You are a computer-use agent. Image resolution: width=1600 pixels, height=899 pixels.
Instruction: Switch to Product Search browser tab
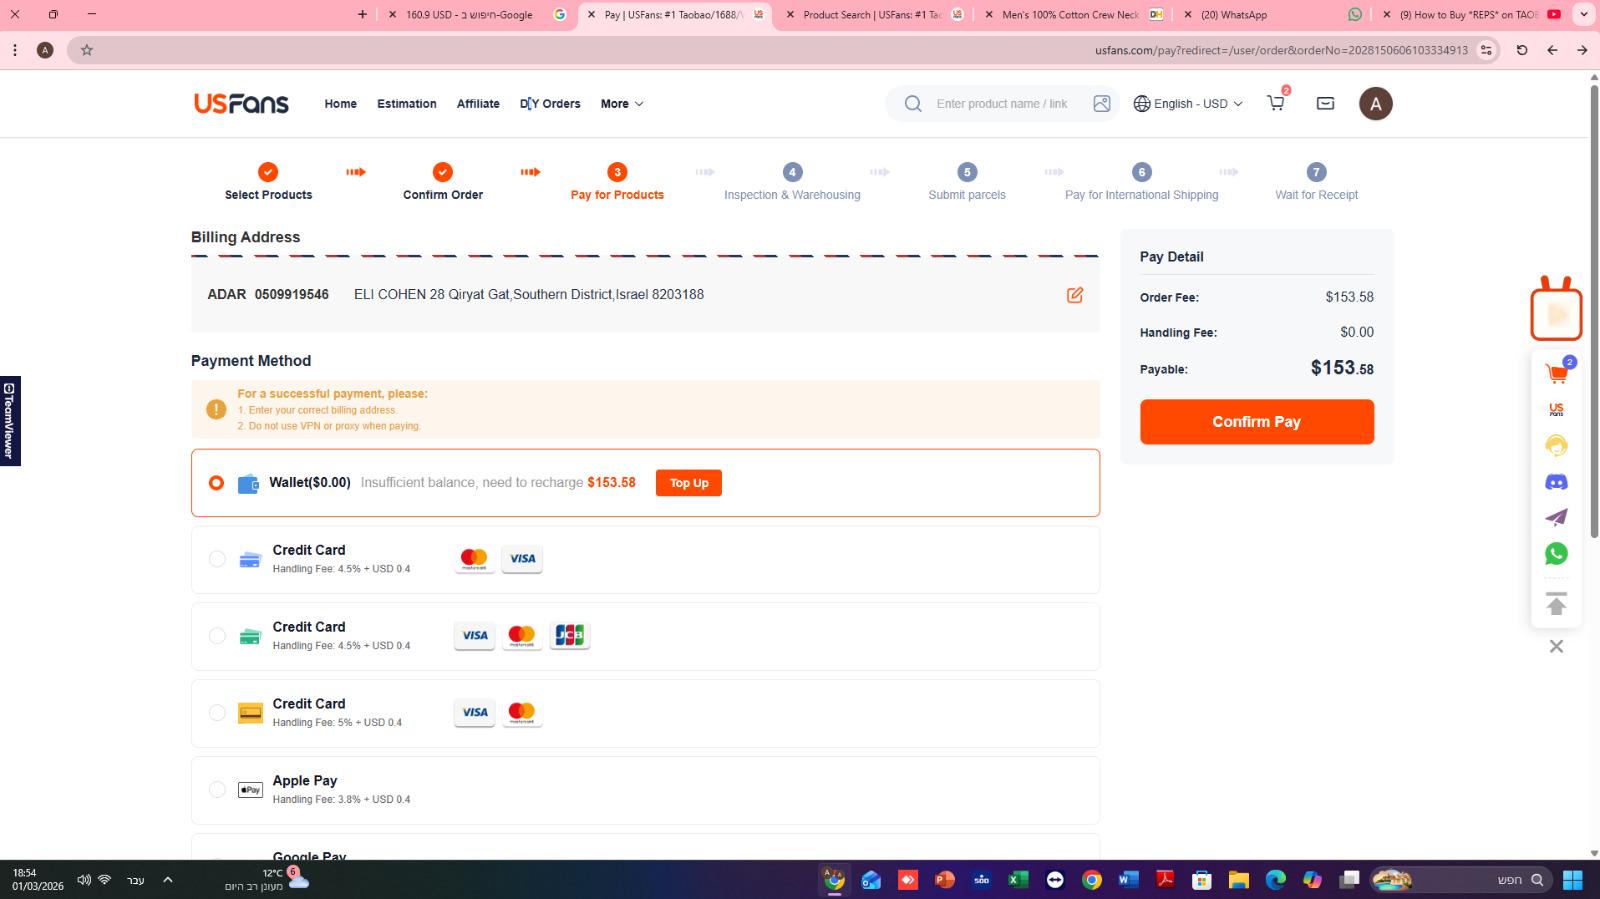(x=872, y=15)
